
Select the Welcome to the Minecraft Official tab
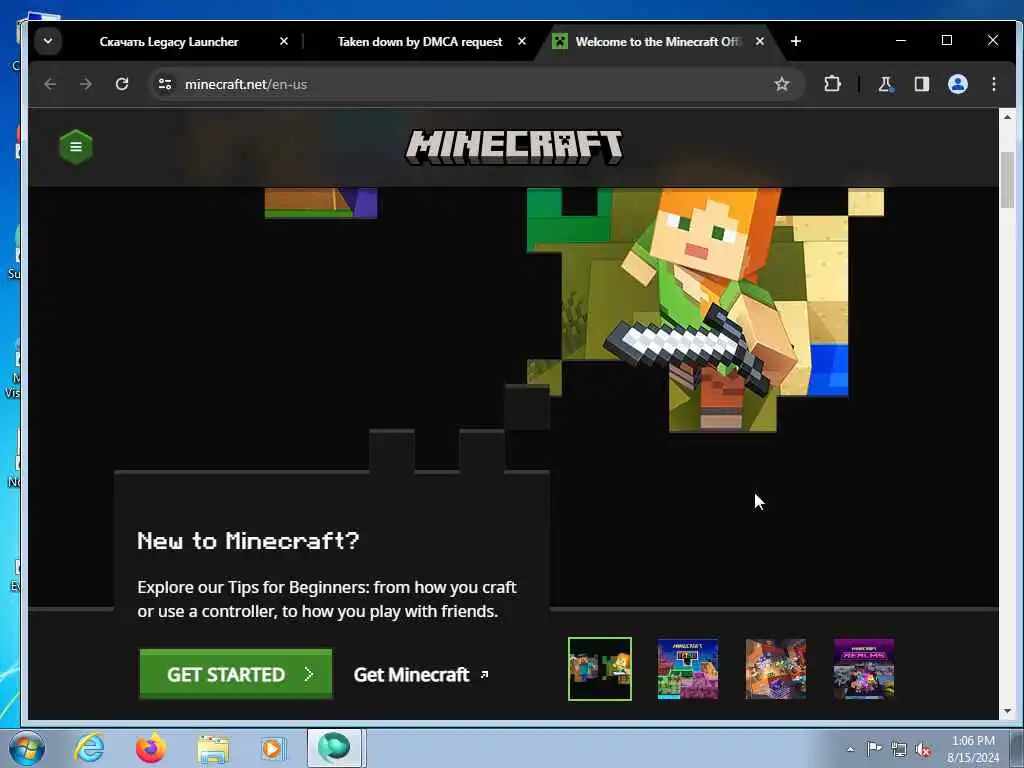coord(656,42)
